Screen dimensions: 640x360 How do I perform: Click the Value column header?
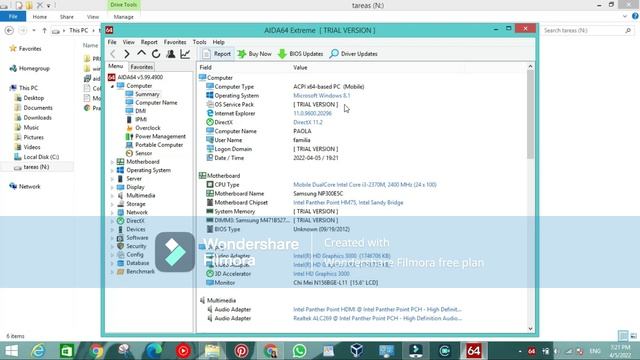(300, 68)
